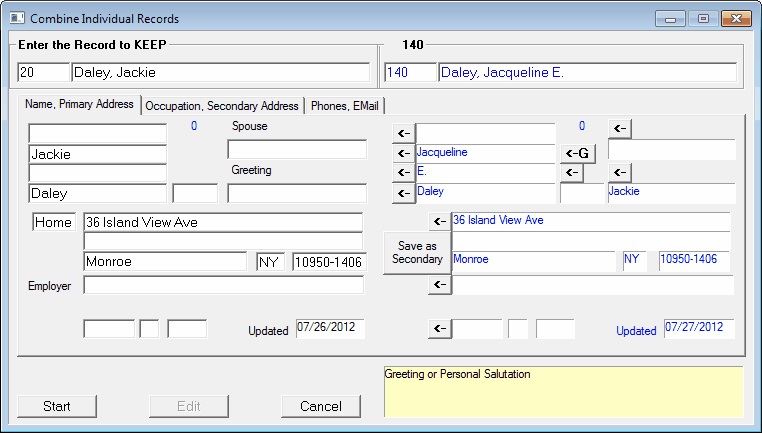Image resolution: width=762 pixels, height=433 pixels.
Task: Click record ID field containing 140
Action: tap(411, 72)
